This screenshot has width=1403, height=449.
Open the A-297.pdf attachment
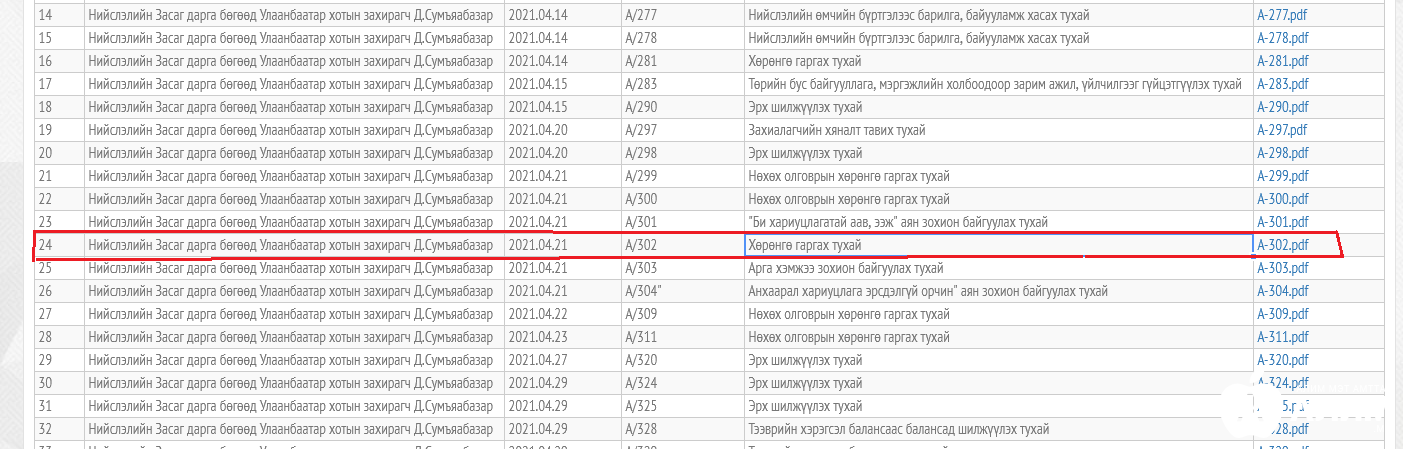point(1282,130)
